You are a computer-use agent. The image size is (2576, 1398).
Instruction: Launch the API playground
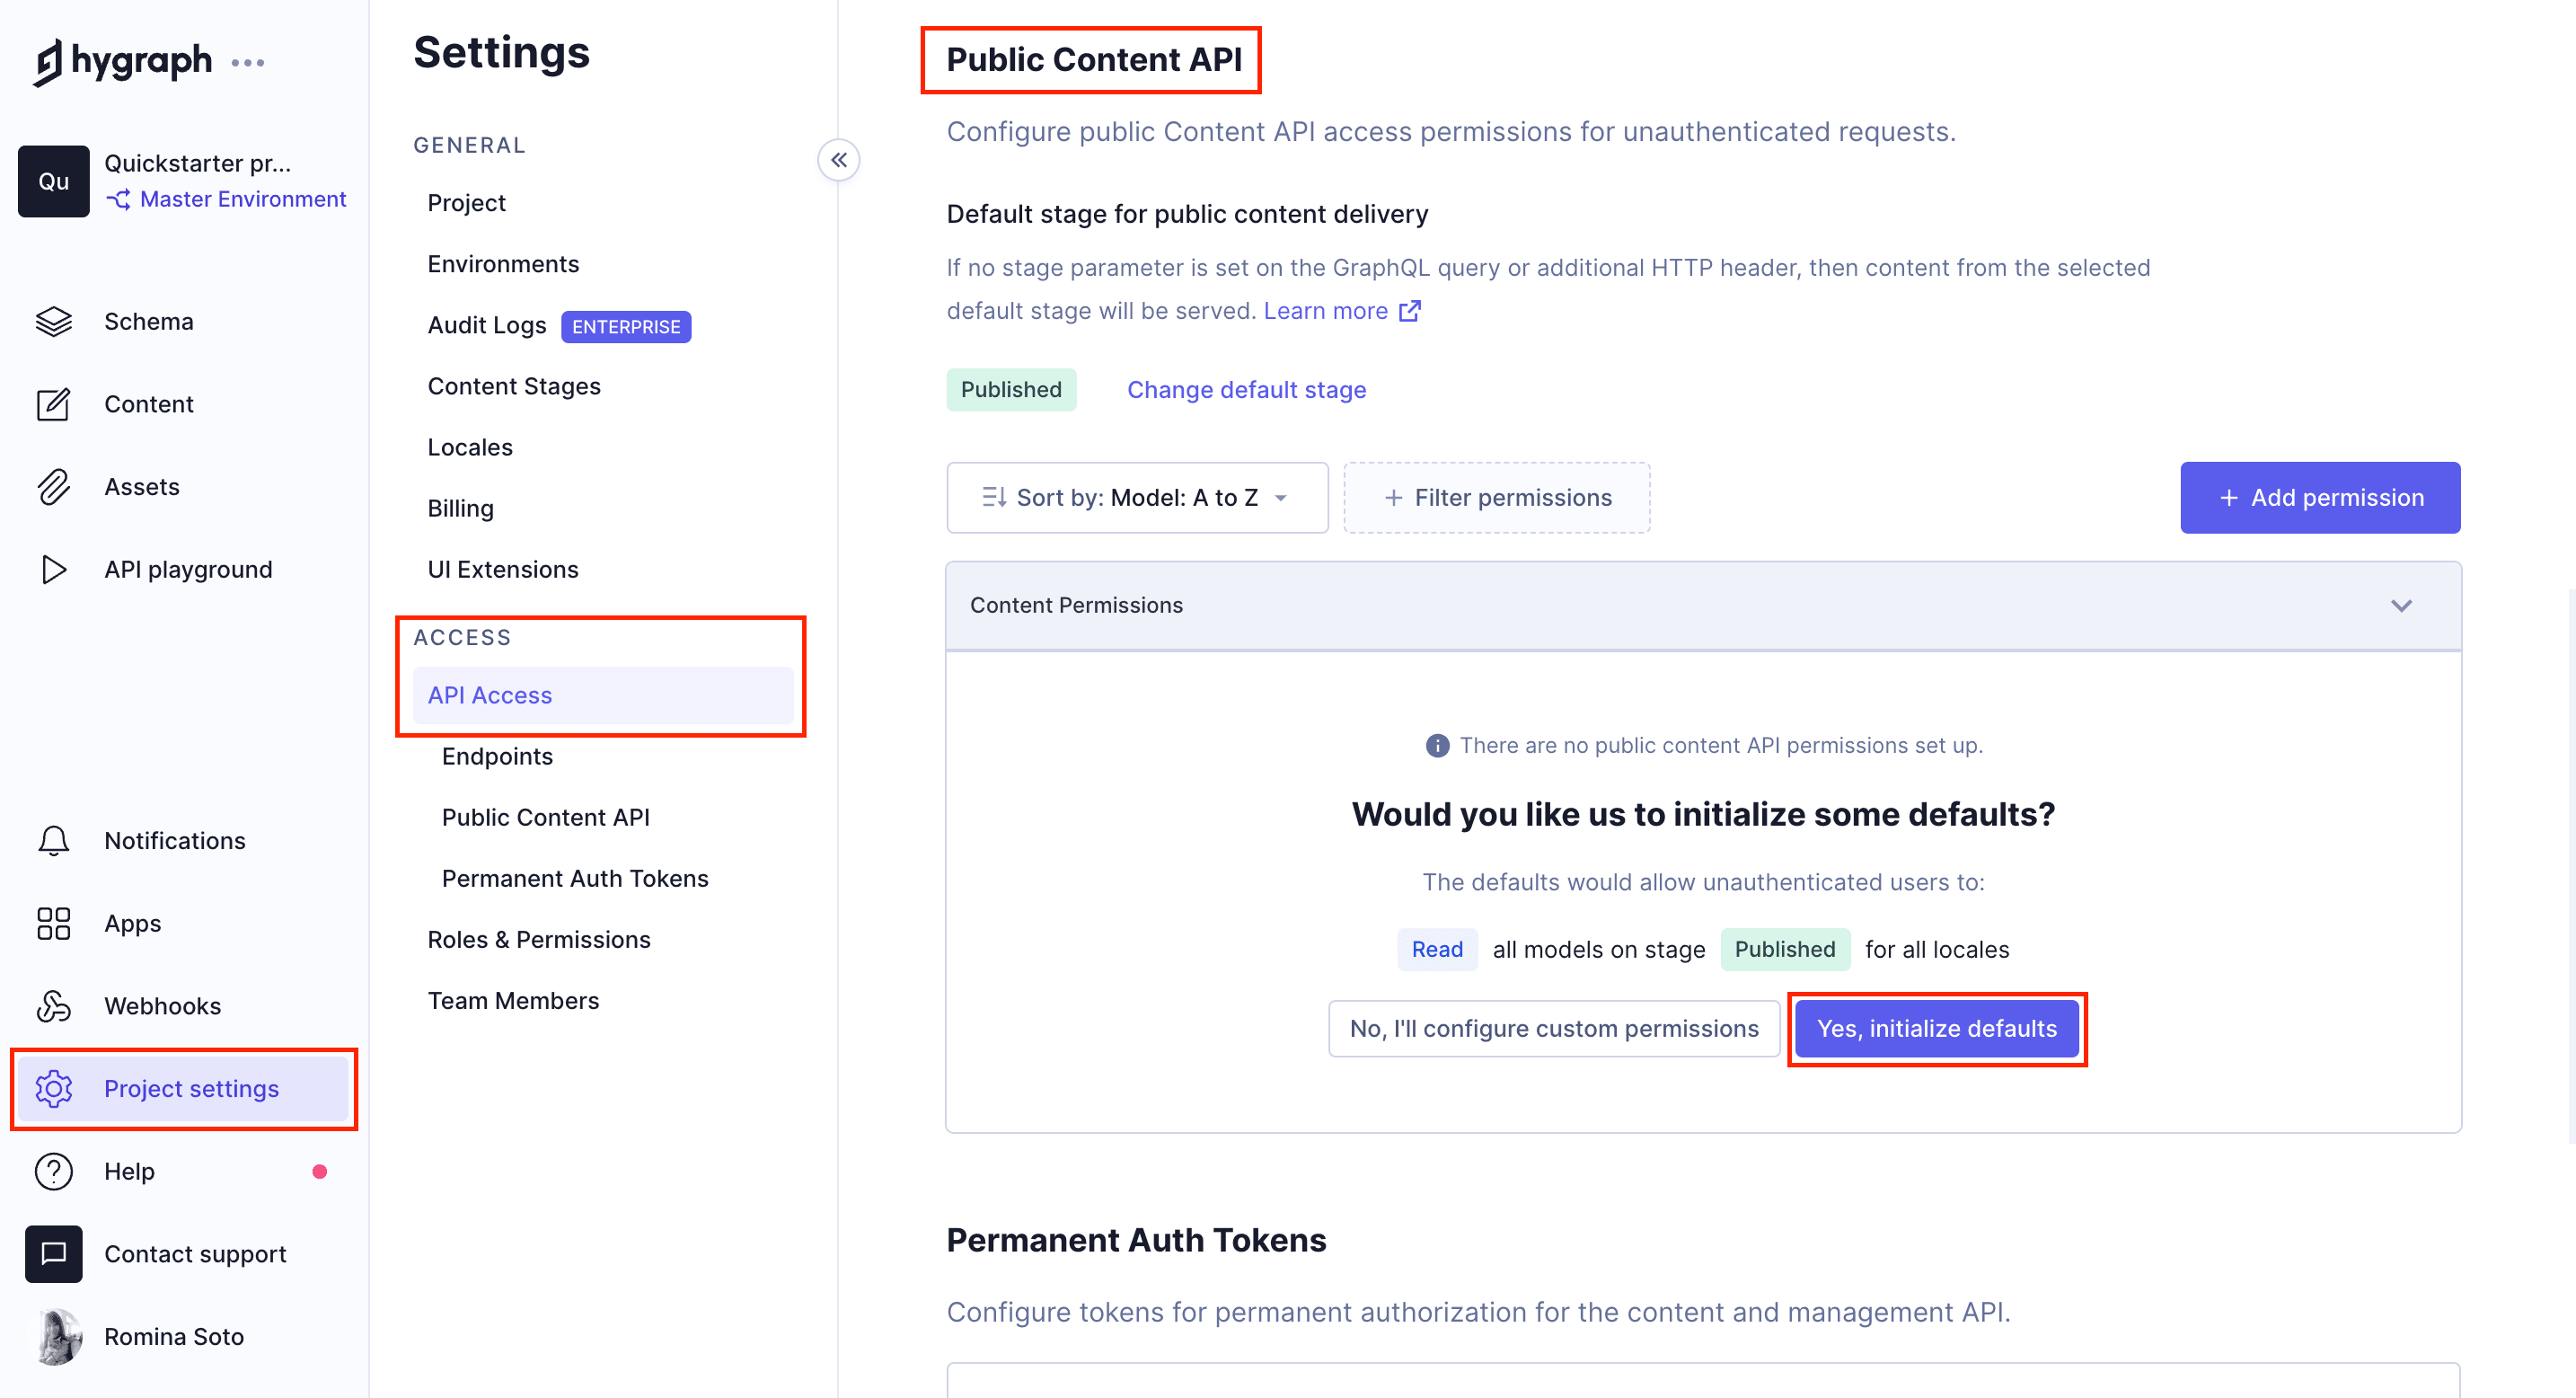188,569
